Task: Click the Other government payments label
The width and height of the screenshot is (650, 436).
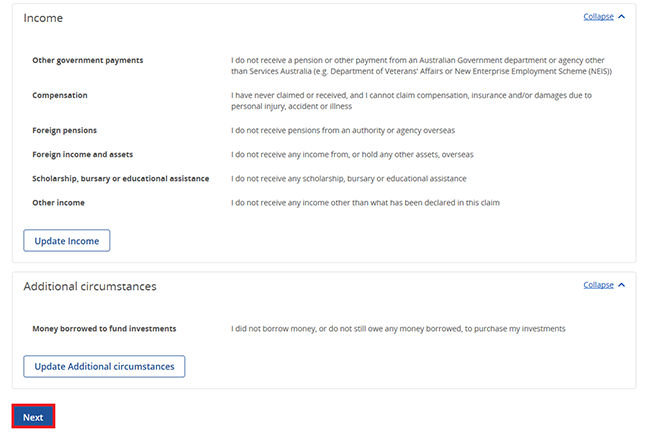Action: pos(88,61)
